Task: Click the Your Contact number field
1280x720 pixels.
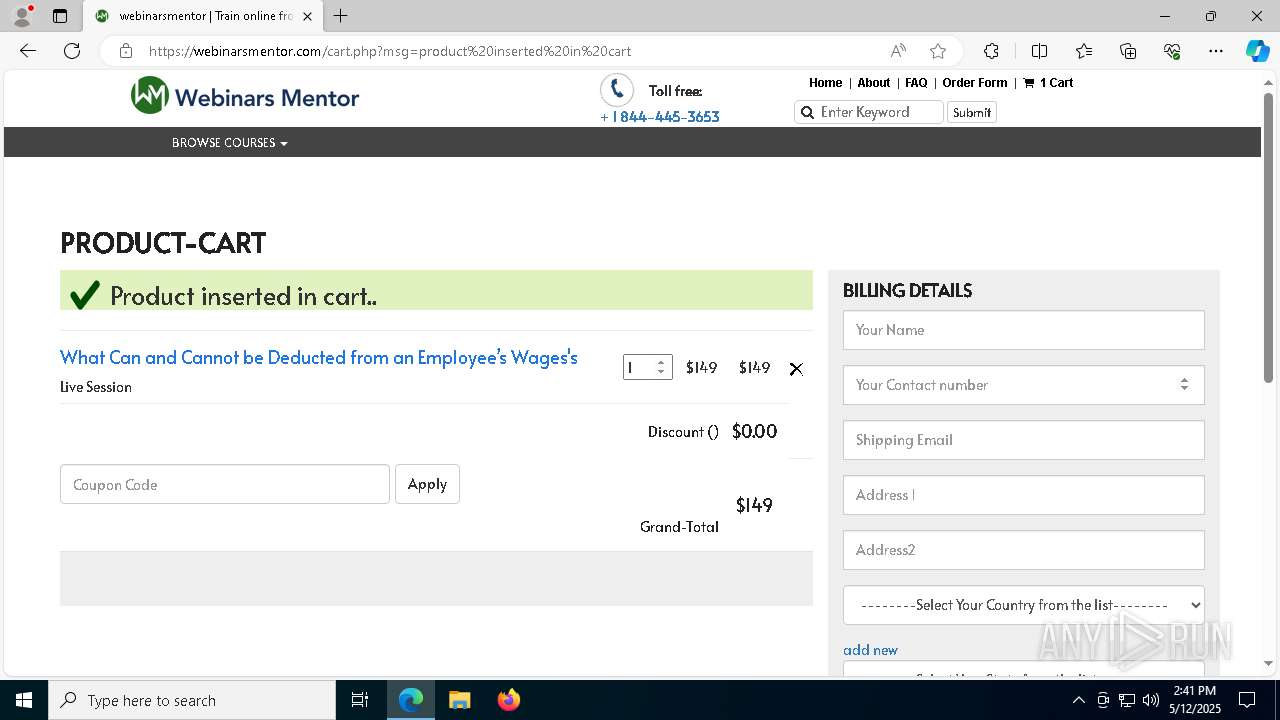Action: click(1024, 385)
